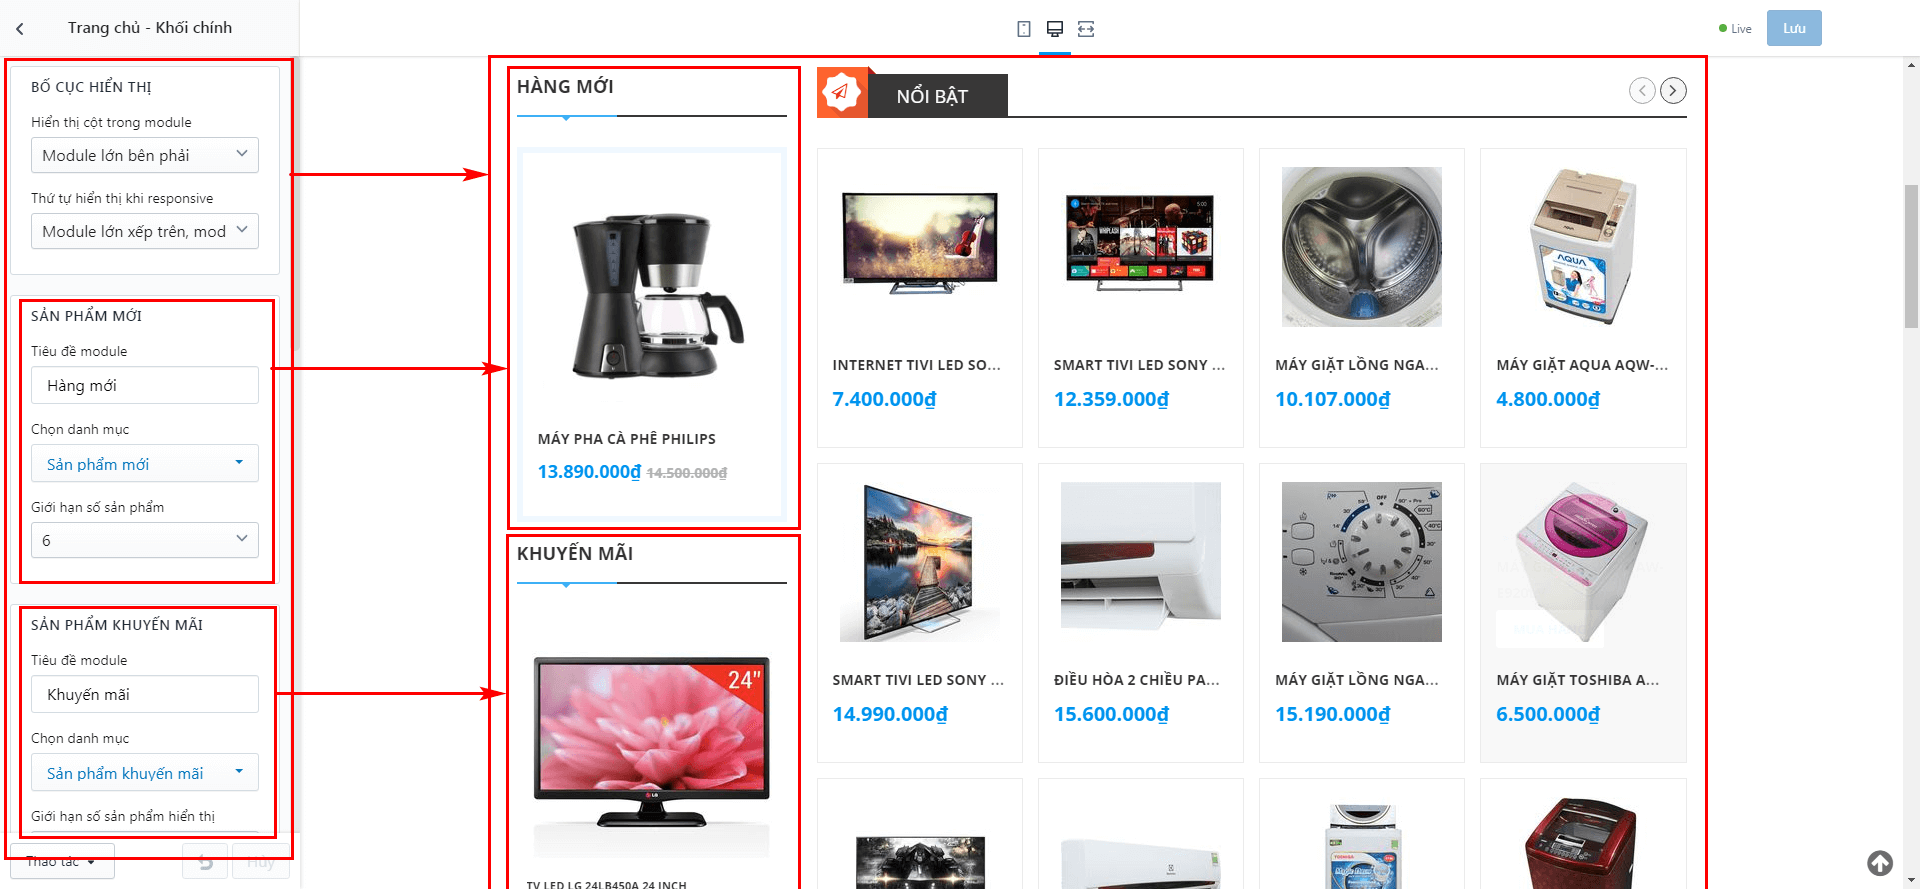Image resolution: width=1920 pixels, height=889 pixels.
Task: Click the 'Hàng mới' section heading
Action: coord(565,87)
